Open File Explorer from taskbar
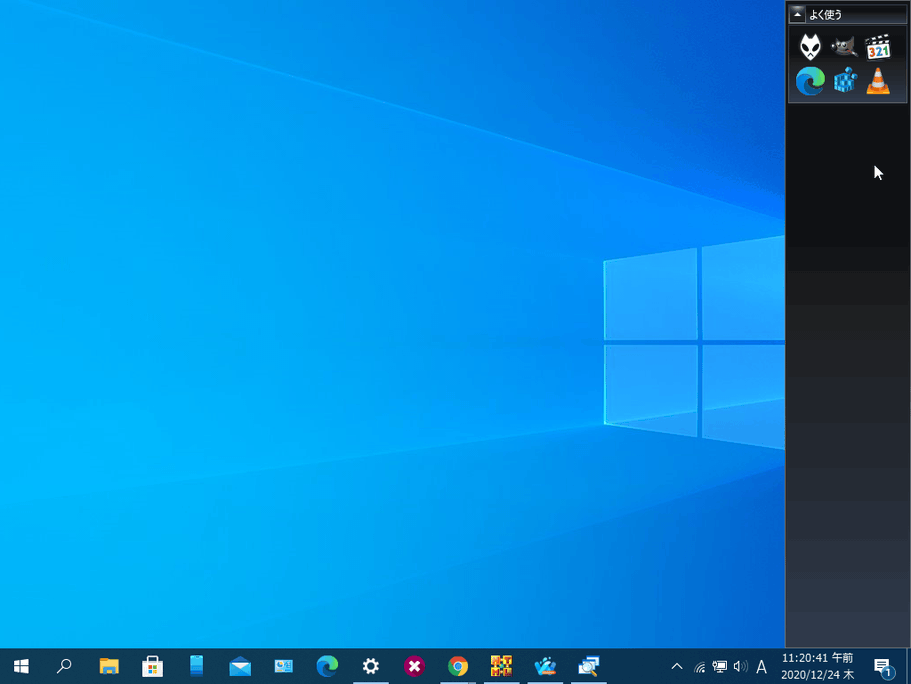The height and width of the screenshot is (684, 911). coord(109,666)
